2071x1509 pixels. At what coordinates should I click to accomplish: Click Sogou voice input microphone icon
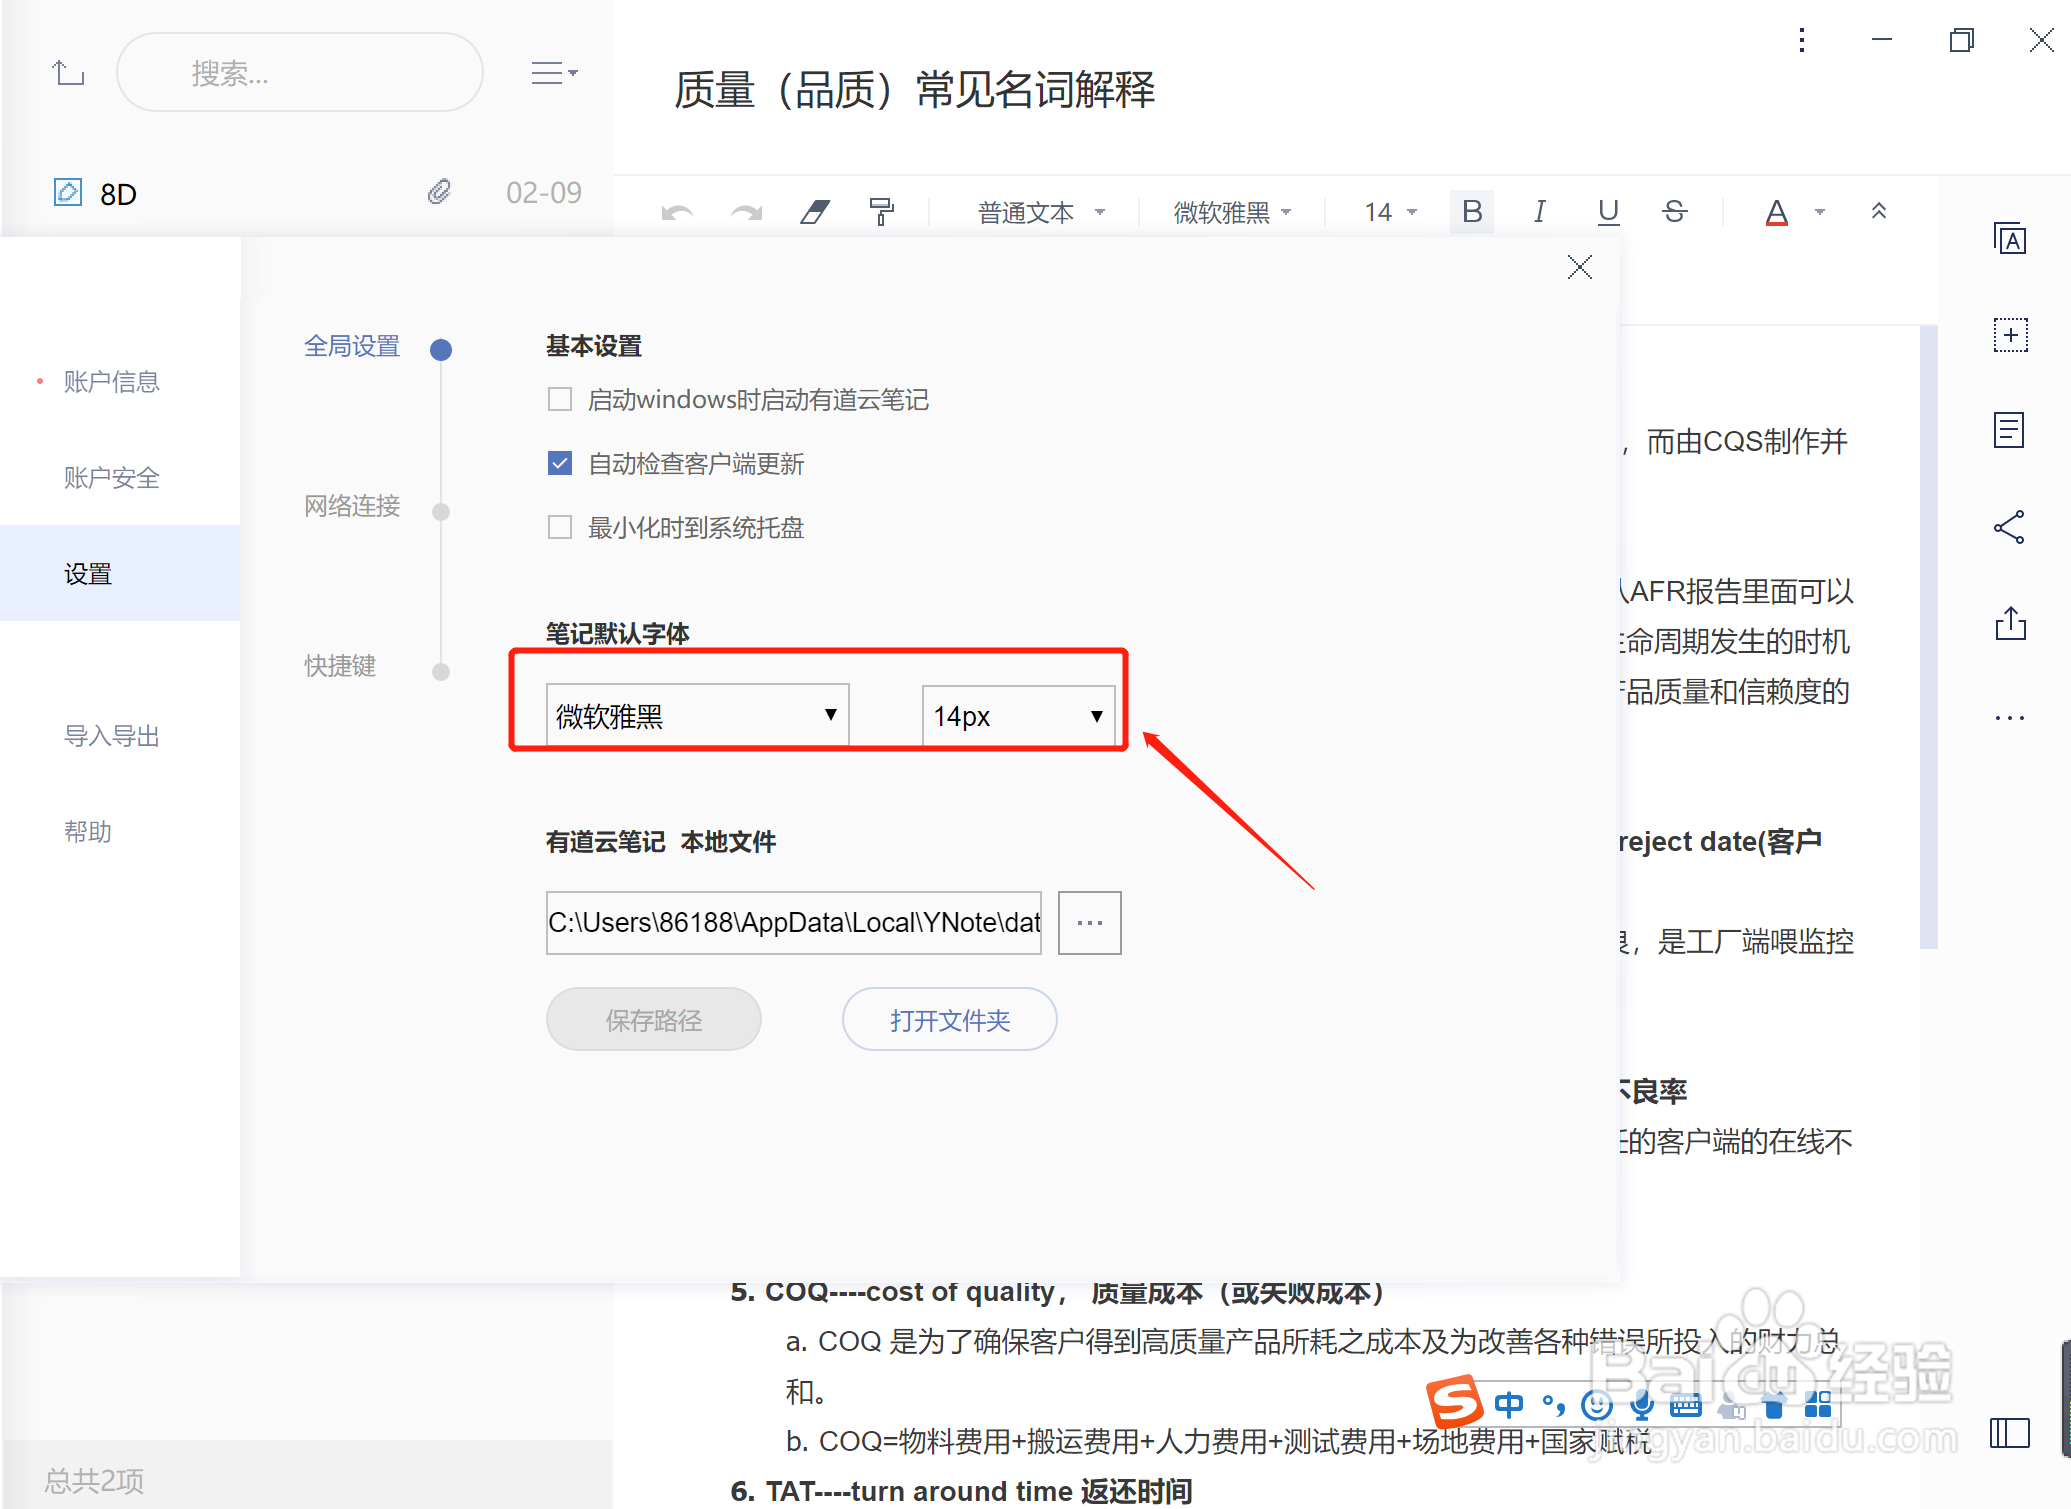[1640, 1405]
